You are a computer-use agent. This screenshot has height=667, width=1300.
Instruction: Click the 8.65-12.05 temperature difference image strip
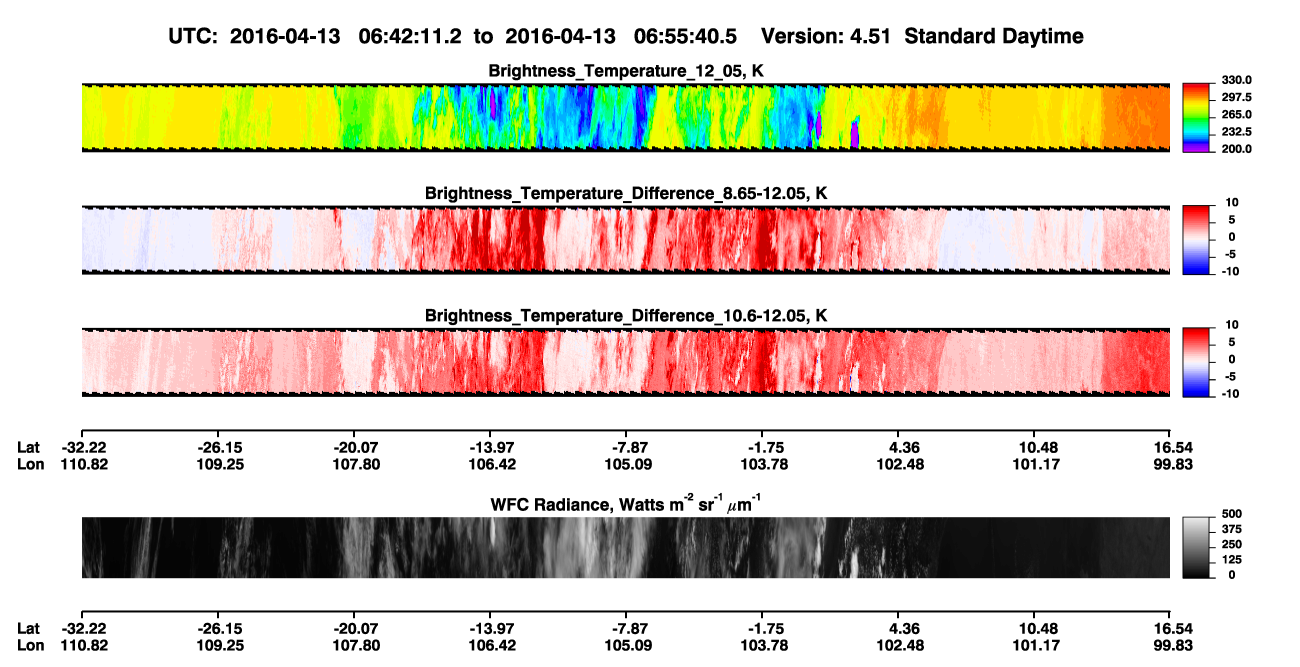click(x=626, y=239)
